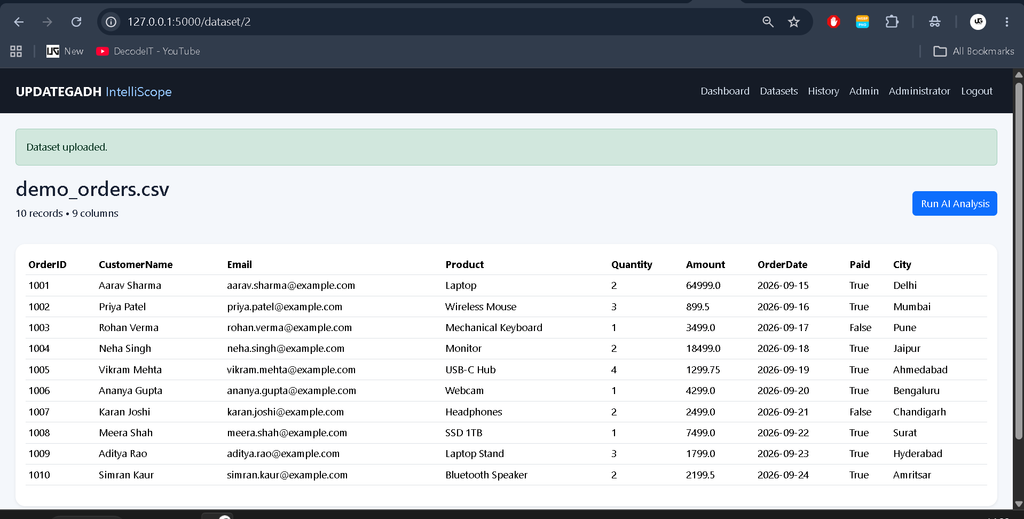
Task: Open the Administrator nav item
Action: pos(919,91)
